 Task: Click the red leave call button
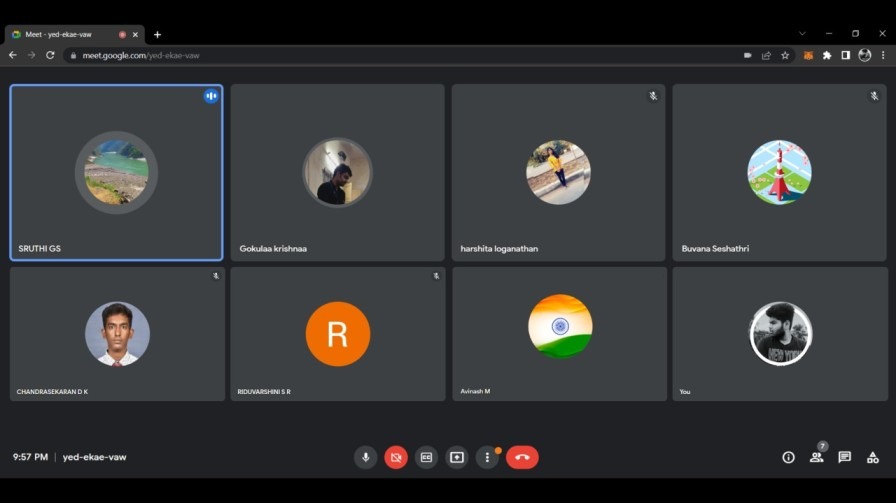coord(522,457)
